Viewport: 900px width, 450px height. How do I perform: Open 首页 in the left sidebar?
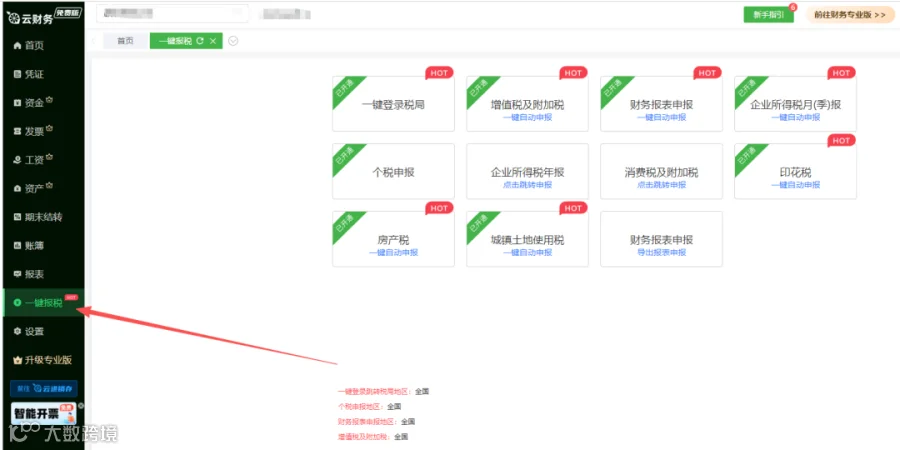(x=42, y=45)
